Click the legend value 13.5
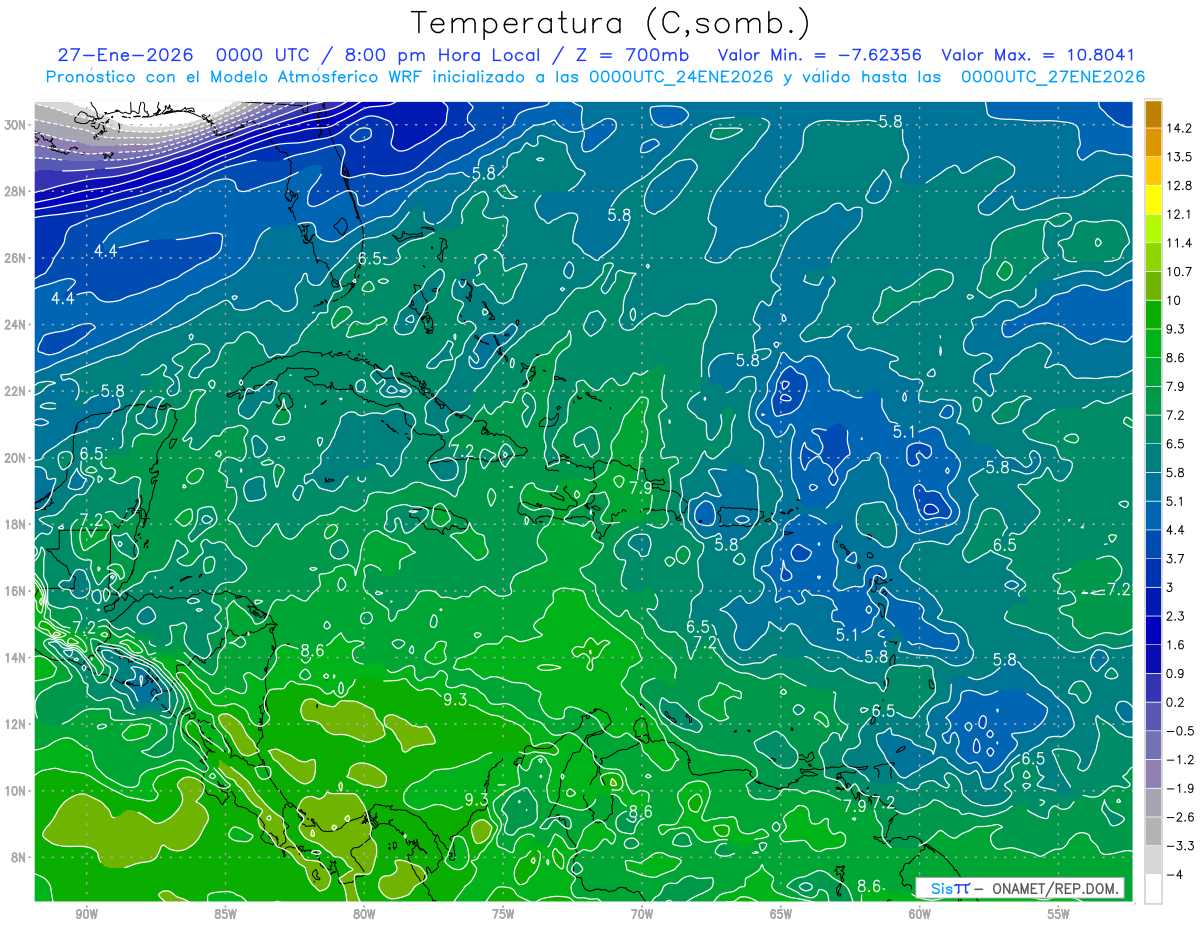Image resolution: width=1200 pixels, height=927 pixels. tap(1179, 157)
